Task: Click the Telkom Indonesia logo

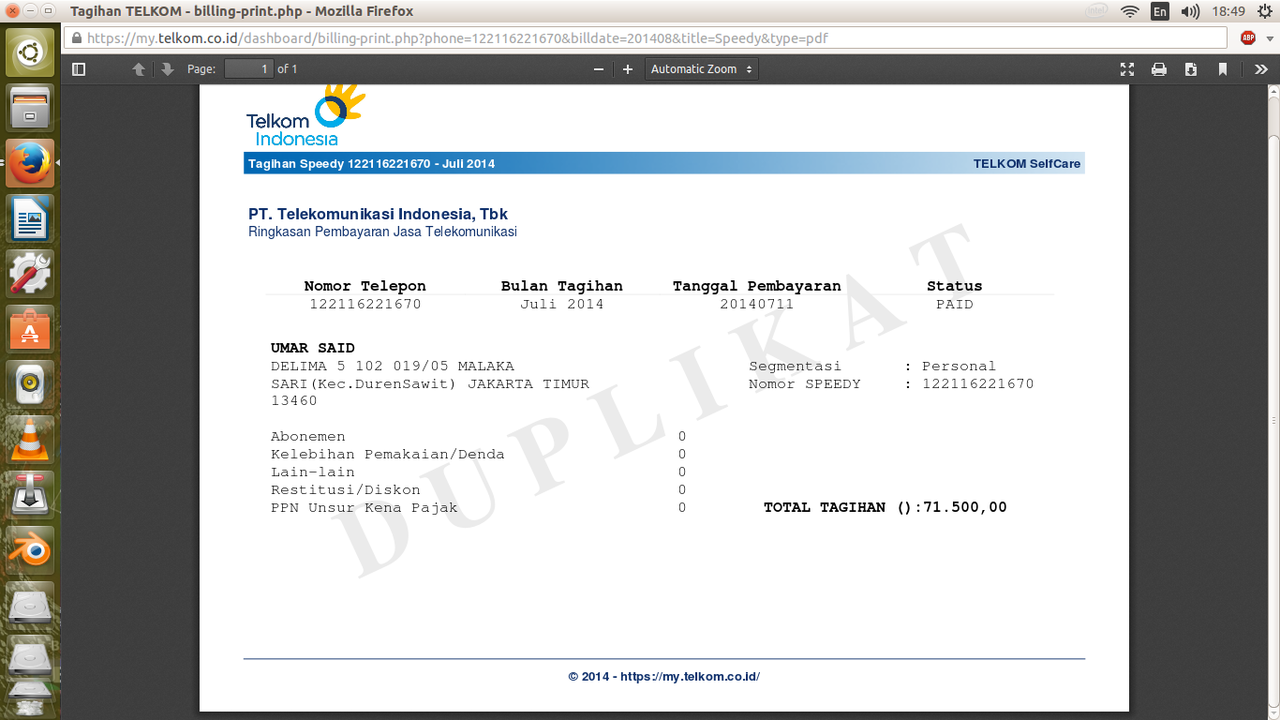Action: click(x=305, y=116)
